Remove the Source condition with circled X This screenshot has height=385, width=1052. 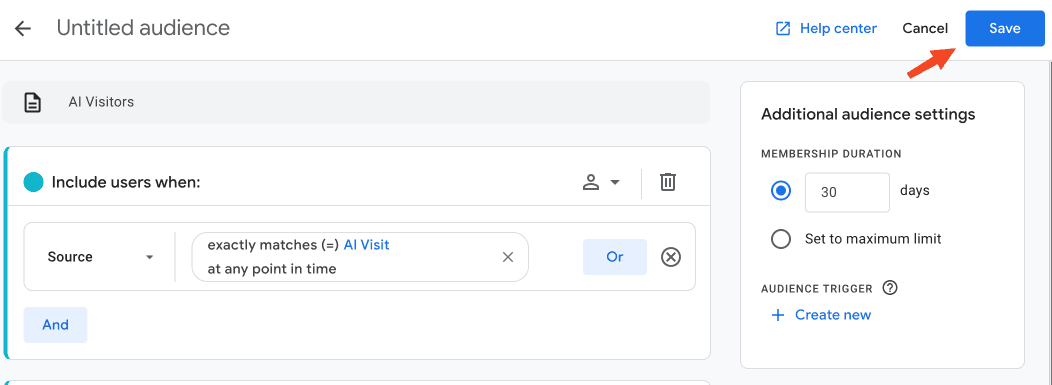click(671, 257)
